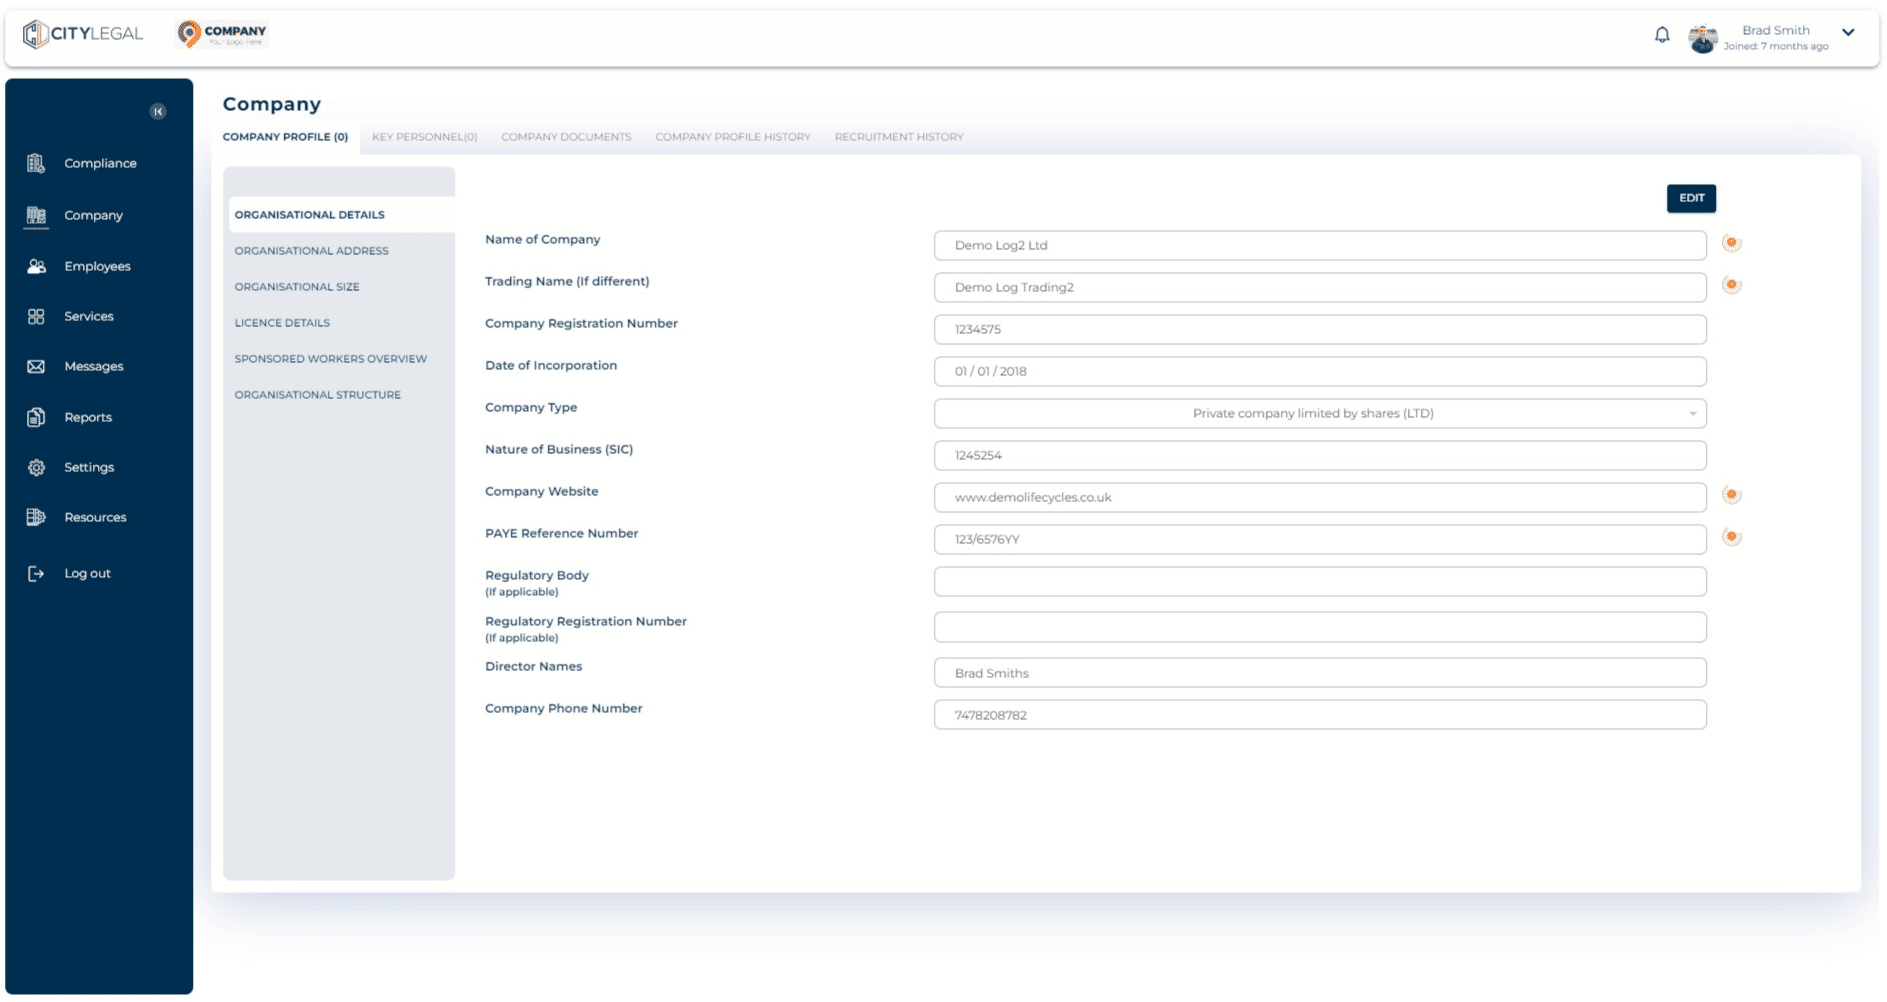Viewport: 1887px width, 1002px height.
Task: Select Sponsored Workers Overview section
Action: pos(330,359)
